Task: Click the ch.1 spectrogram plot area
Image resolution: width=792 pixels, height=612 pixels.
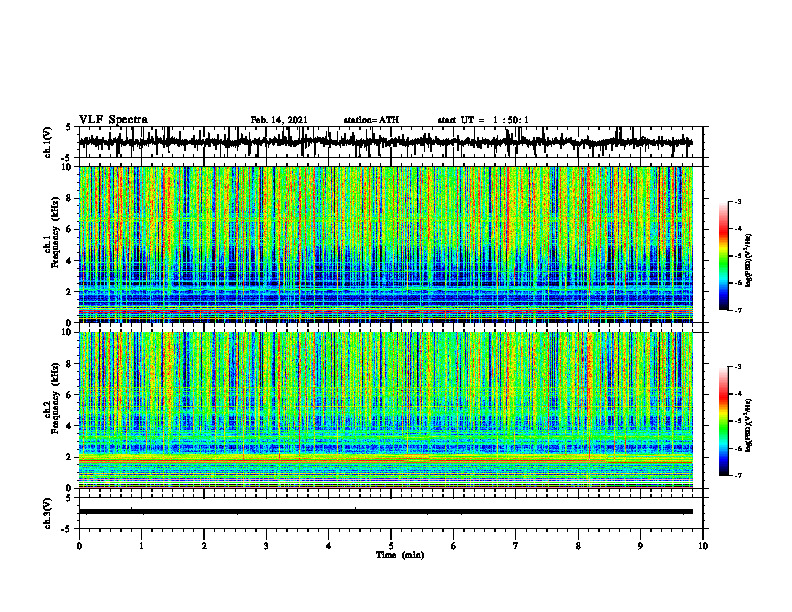Action: point(385,244)
